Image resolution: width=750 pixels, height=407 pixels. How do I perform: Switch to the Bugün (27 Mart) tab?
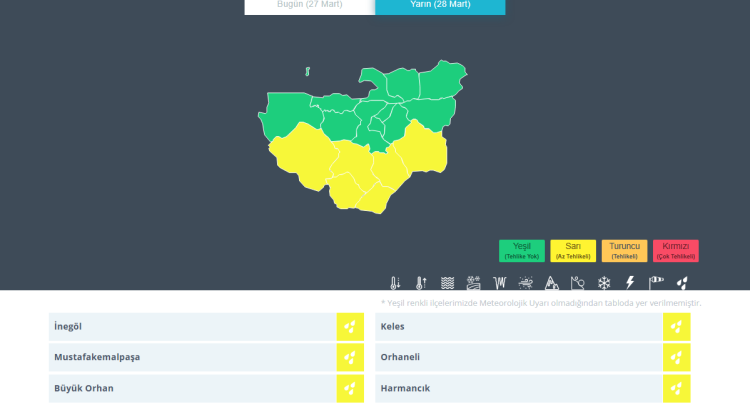click(x=309, y=5)
